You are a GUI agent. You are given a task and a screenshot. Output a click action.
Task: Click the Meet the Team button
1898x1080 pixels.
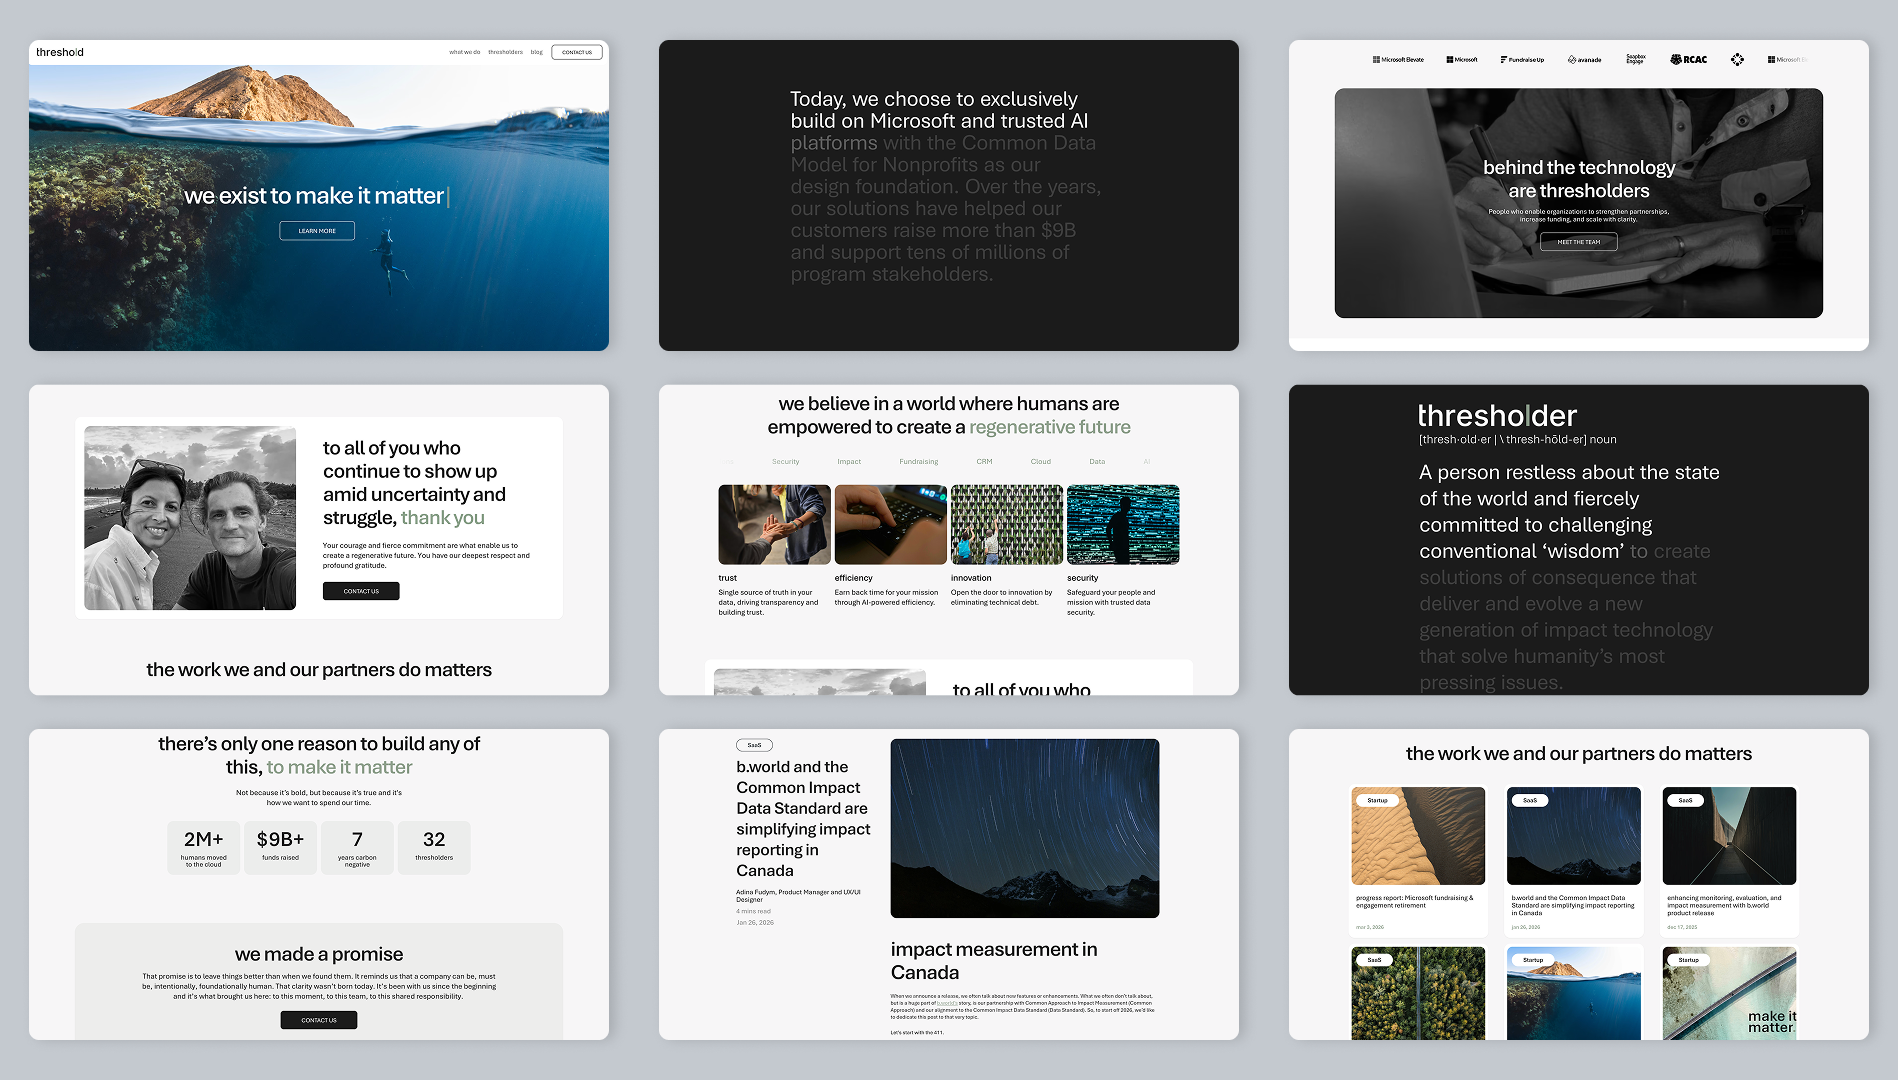point(1578,242)
